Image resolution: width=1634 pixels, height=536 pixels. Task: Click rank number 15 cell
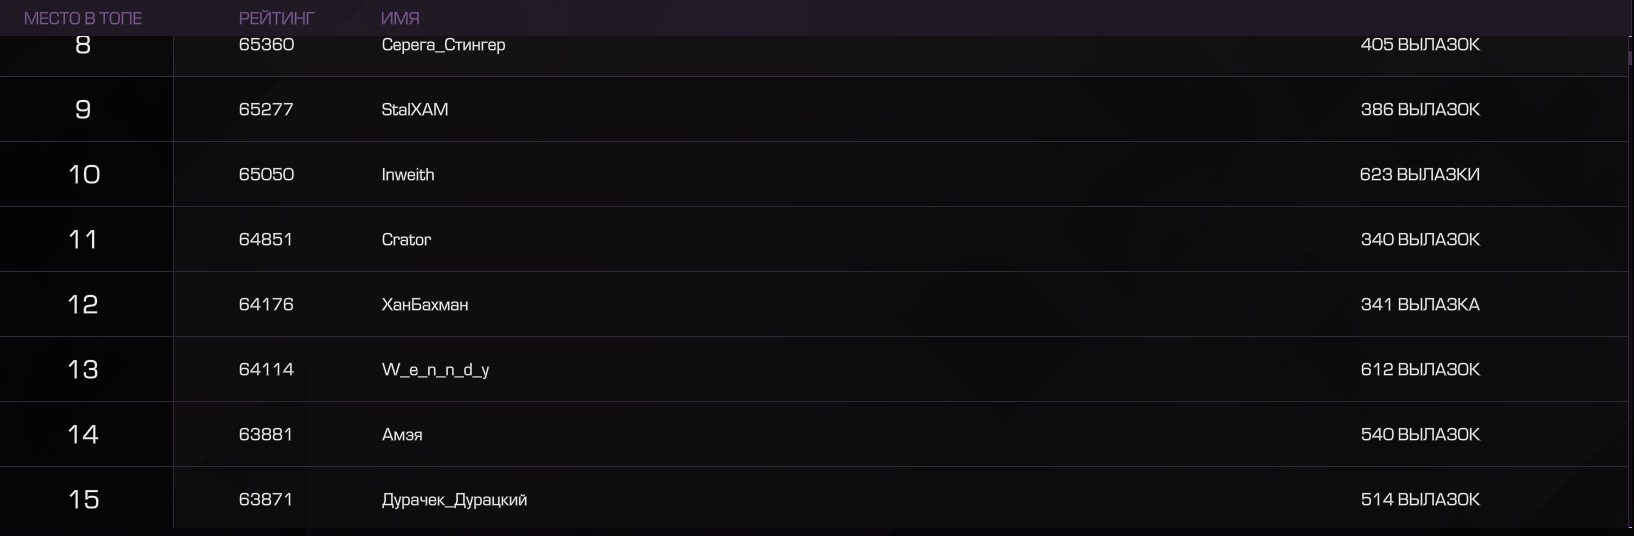pyautogui.click(x=84, y=498)
